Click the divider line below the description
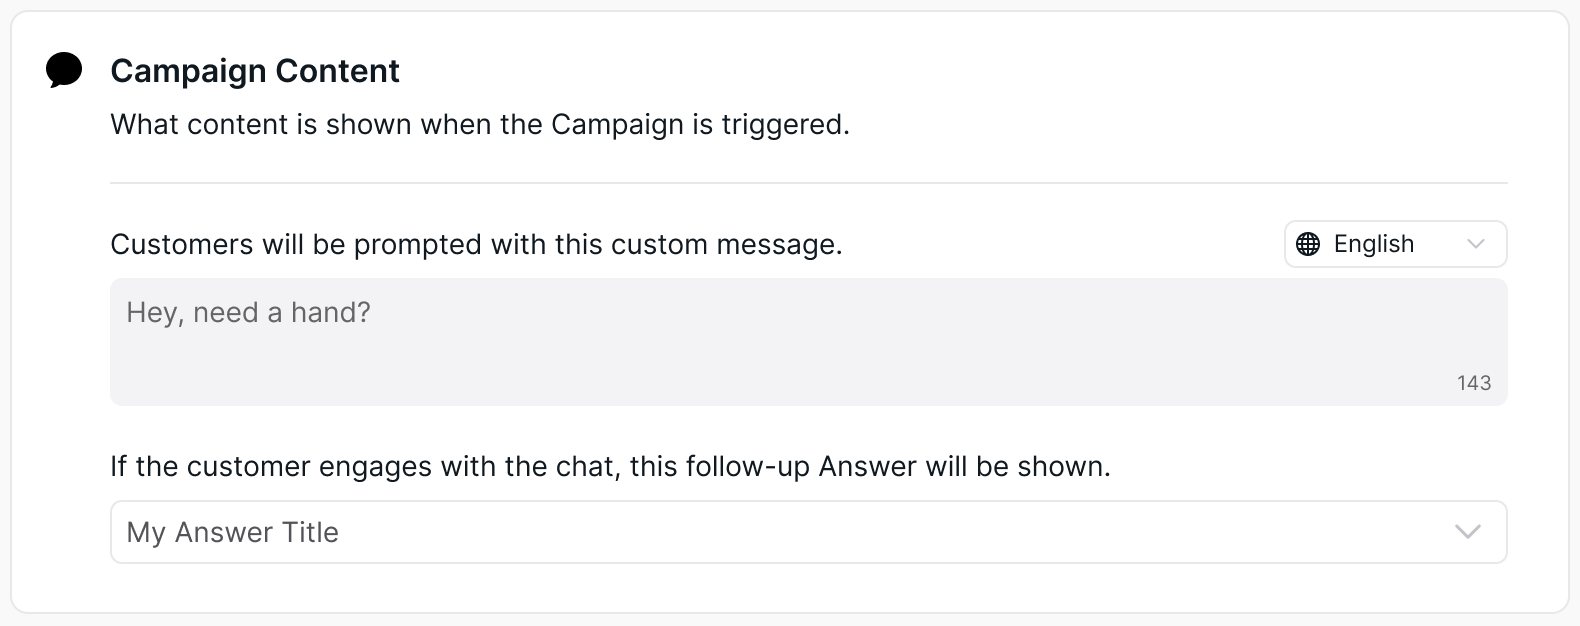The image size is (1580, 626). 808,183
